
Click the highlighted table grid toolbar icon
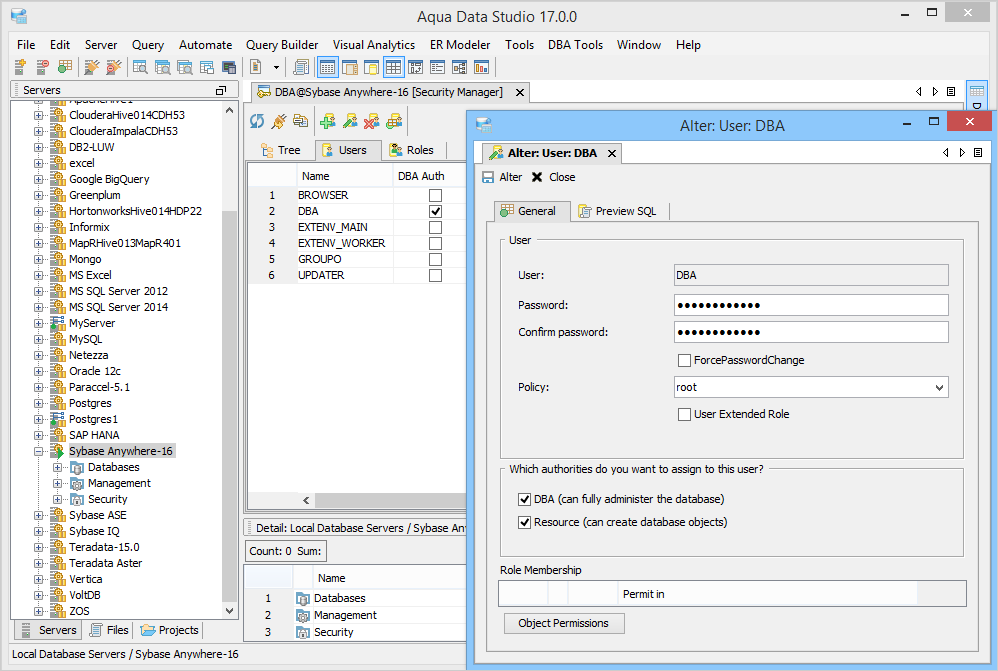click(393, 67)
